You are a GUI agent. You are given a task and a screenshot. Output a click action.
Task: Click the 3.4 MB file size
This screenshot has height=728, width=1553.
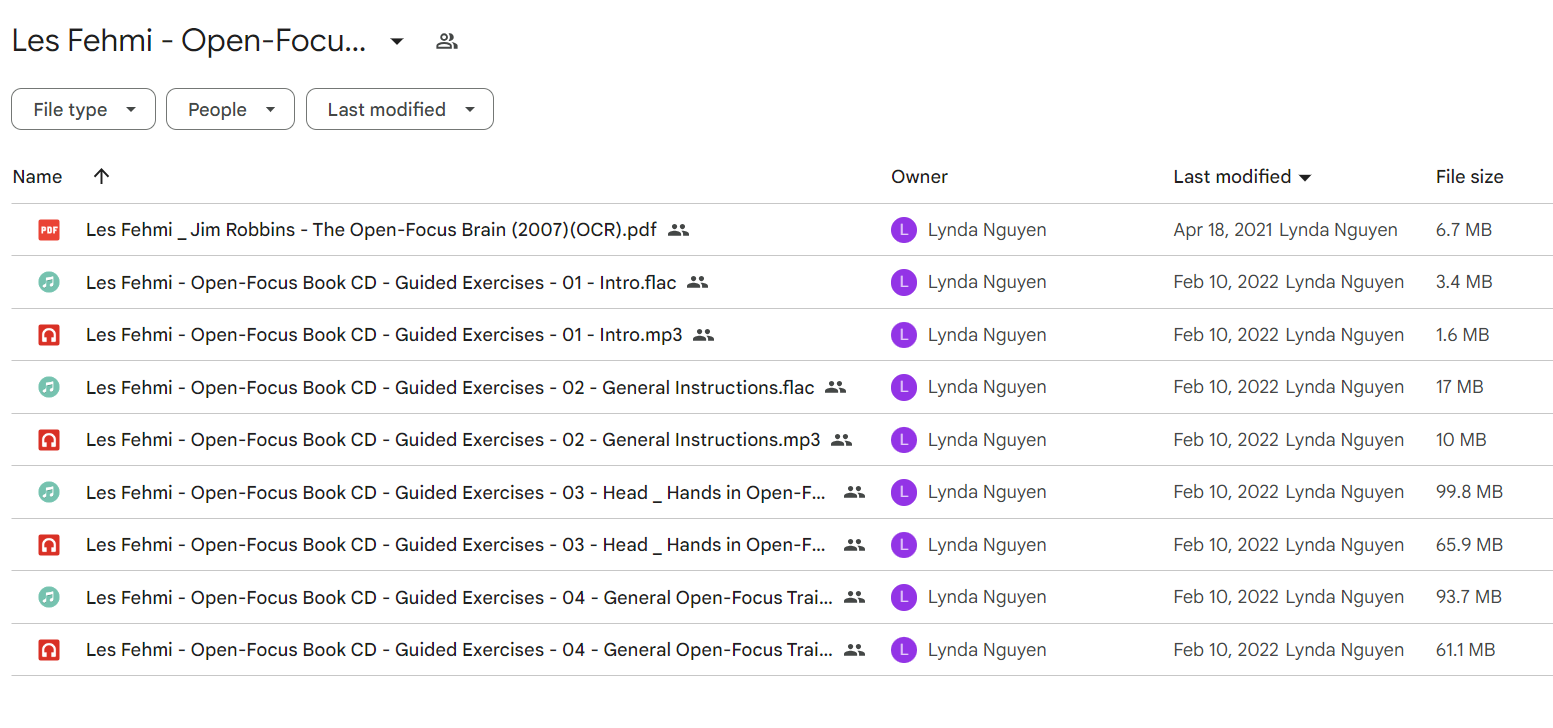(x=1464, y=282)
